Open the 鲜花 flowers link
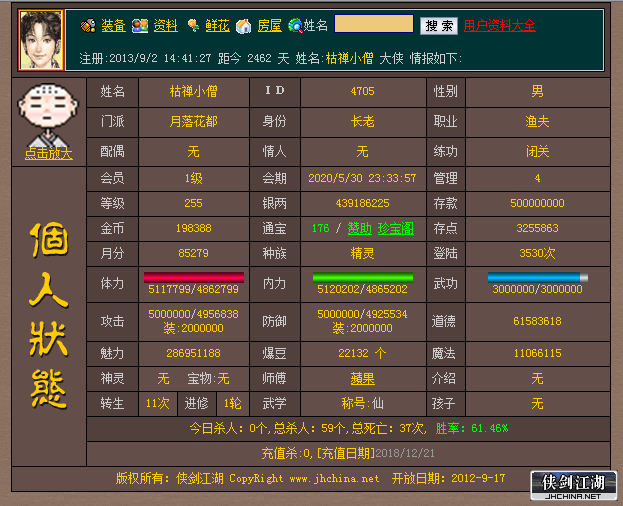The height and width of the screenshot is (506, 623). click(217, 26)
